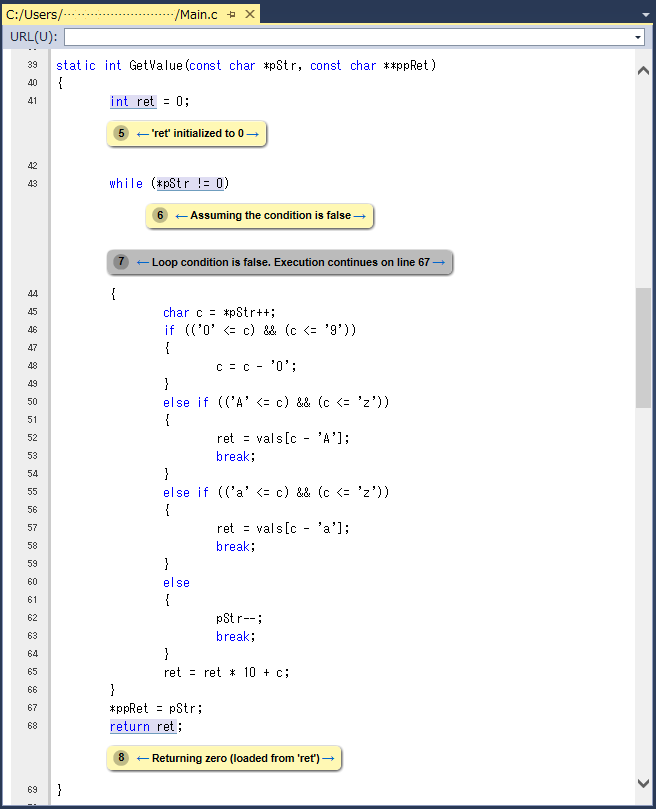656x809 pixels.
Task: Click the highlighted 'return ret' statement
Action: 144,726
